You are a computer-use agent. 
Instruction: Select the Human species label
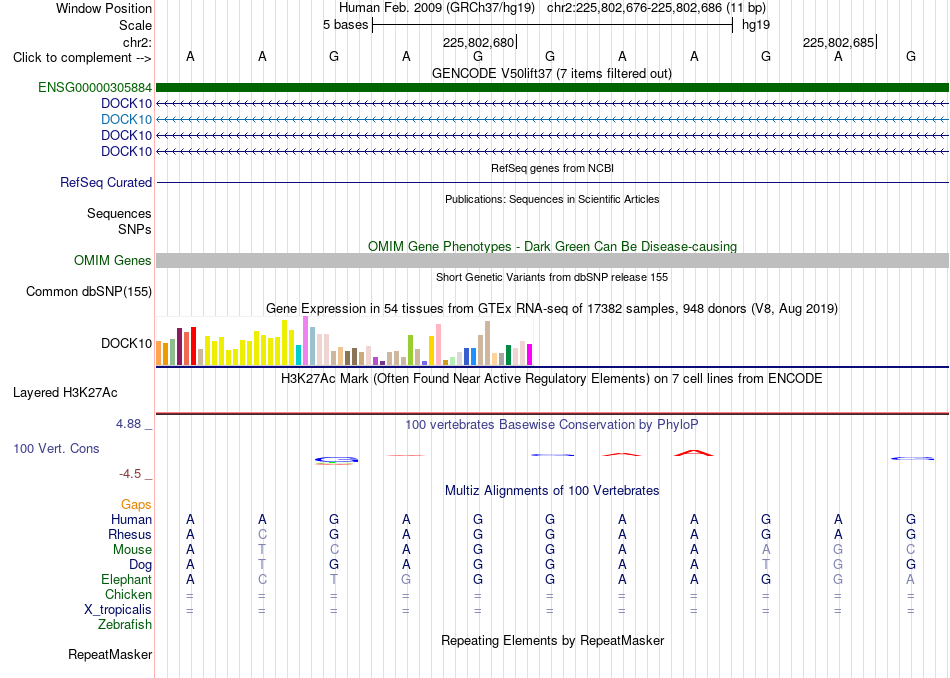[131, 519]
